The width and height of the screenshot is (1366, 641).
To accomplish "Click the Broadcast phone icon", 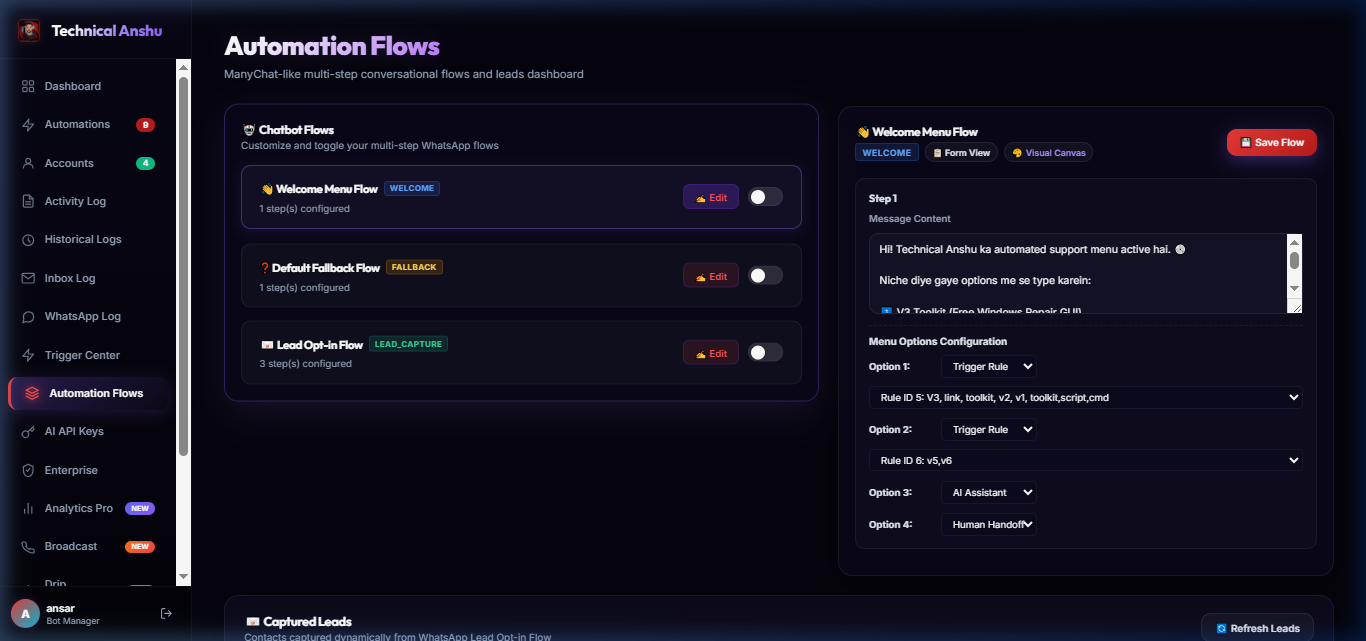I will click(28, 546).
